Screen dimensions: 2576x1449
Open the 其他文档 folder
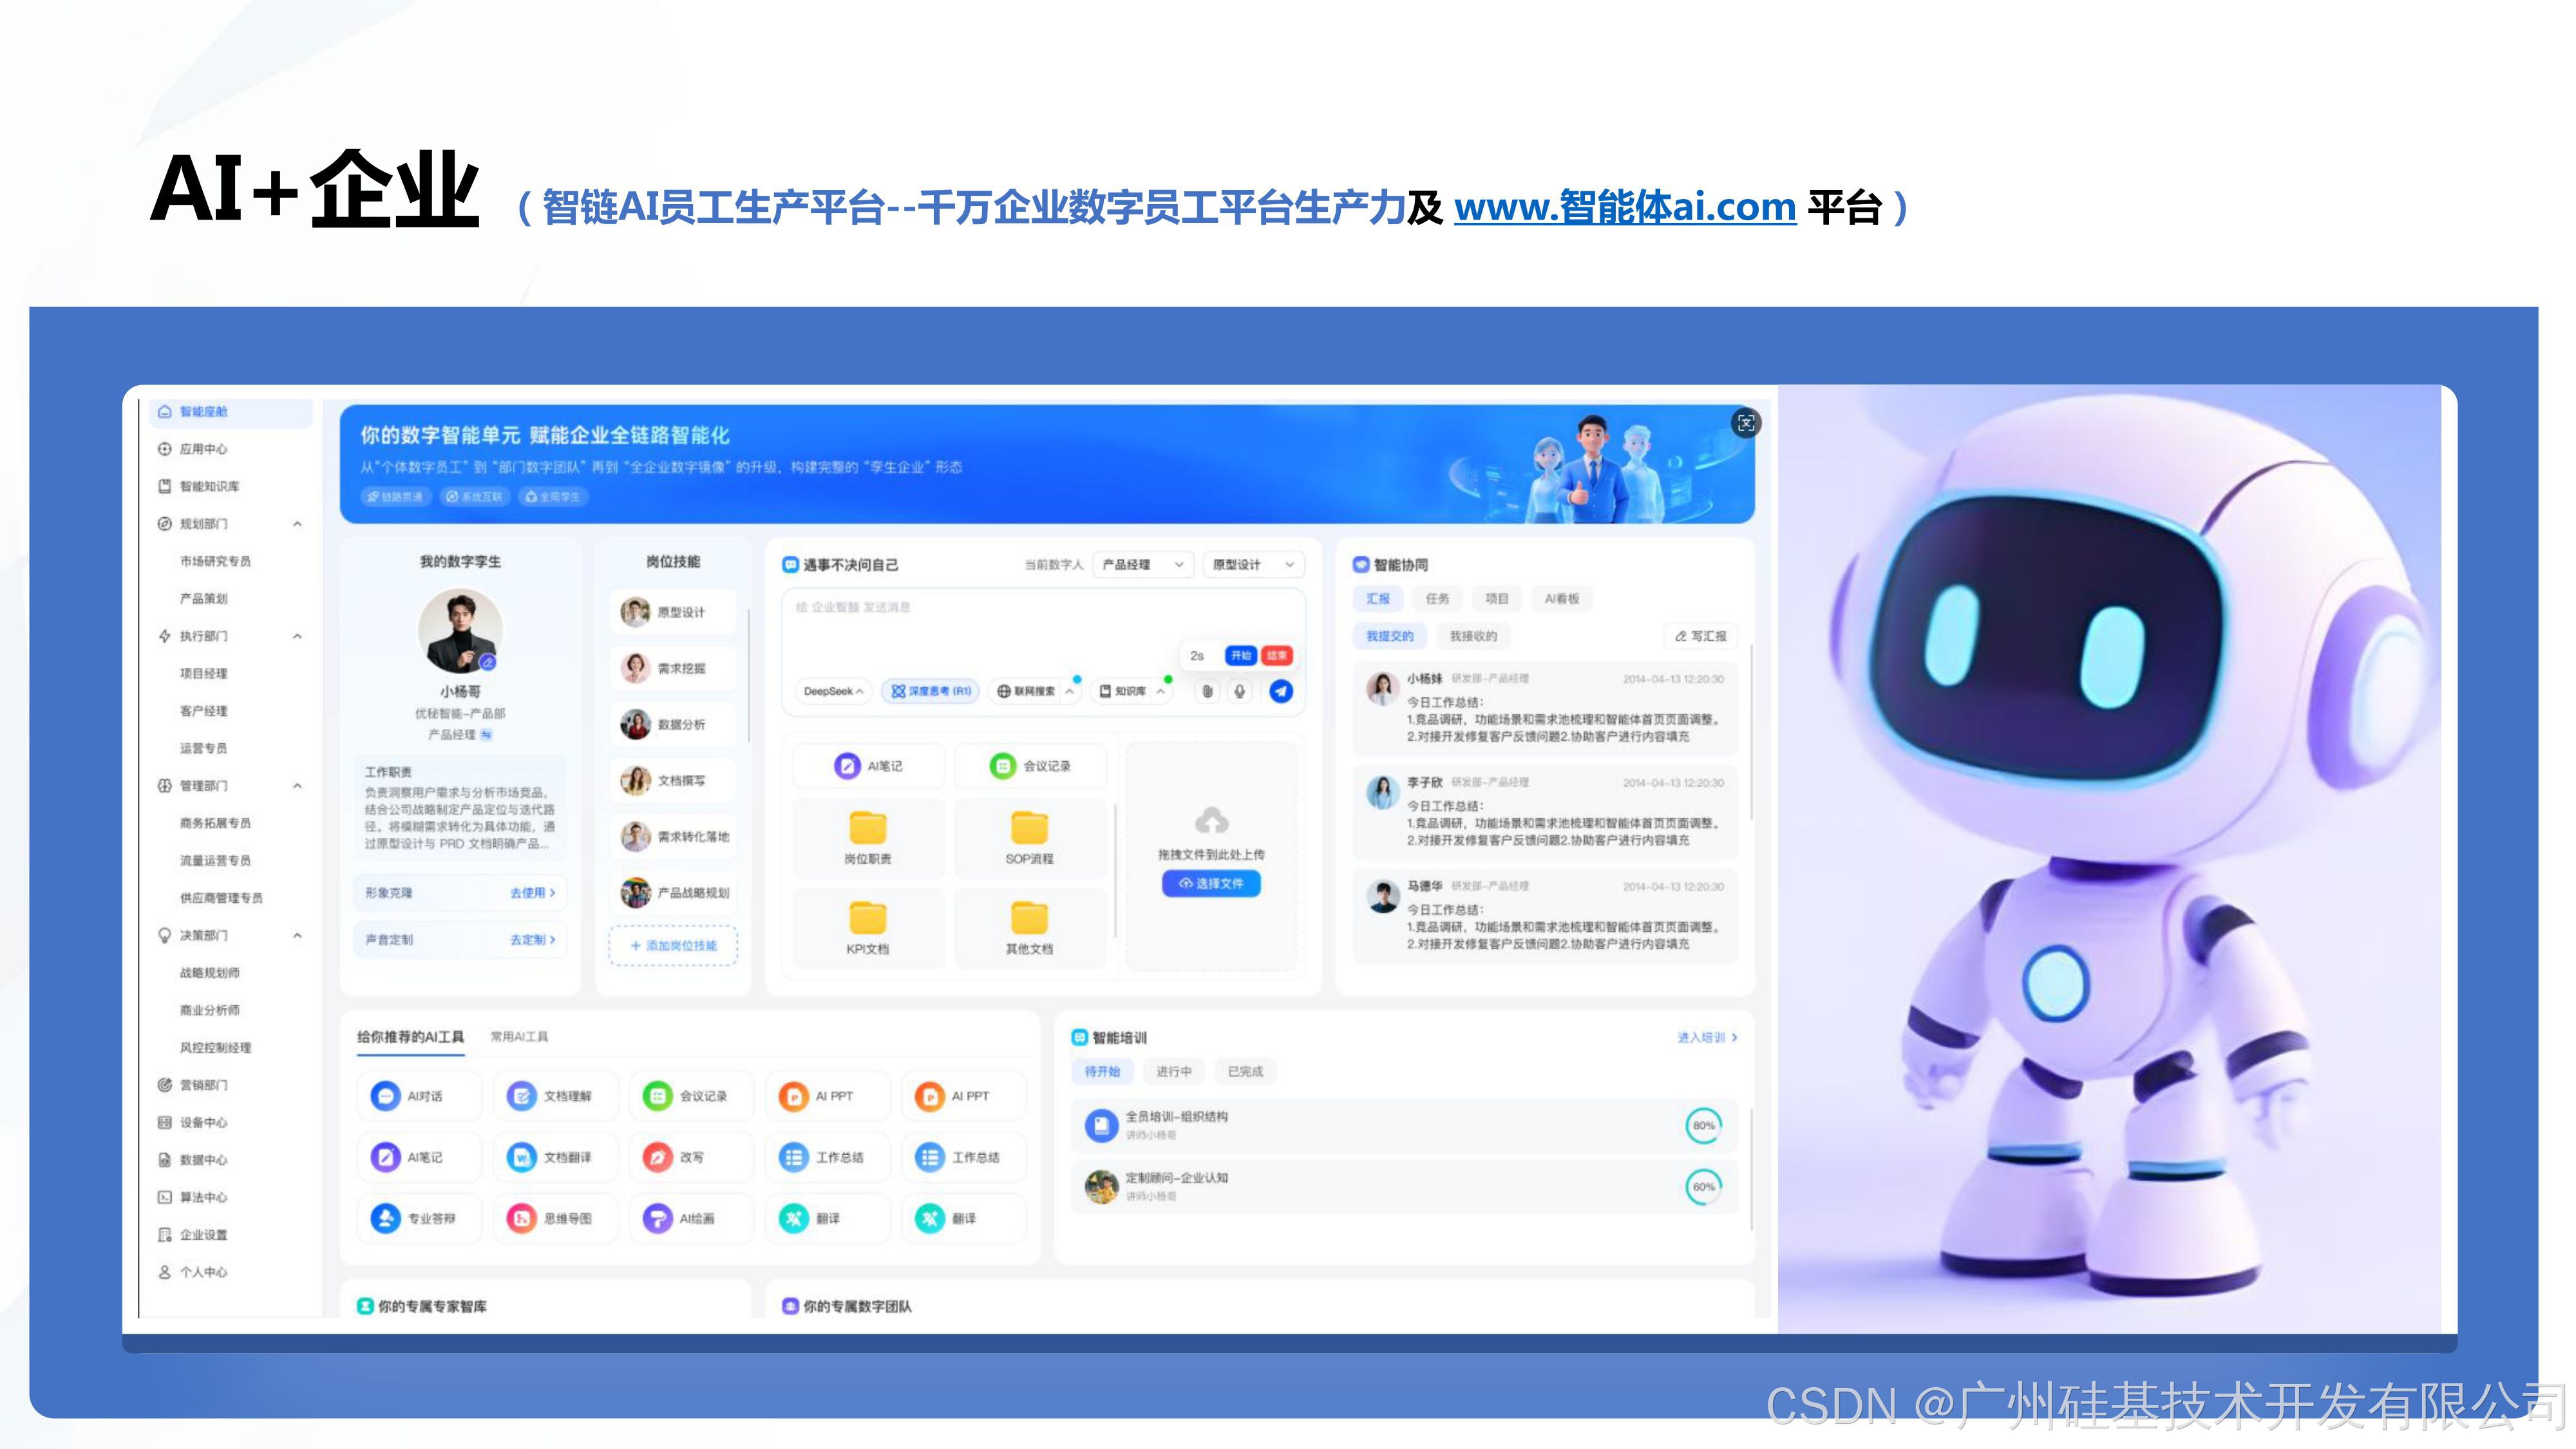pos(1029,928)
